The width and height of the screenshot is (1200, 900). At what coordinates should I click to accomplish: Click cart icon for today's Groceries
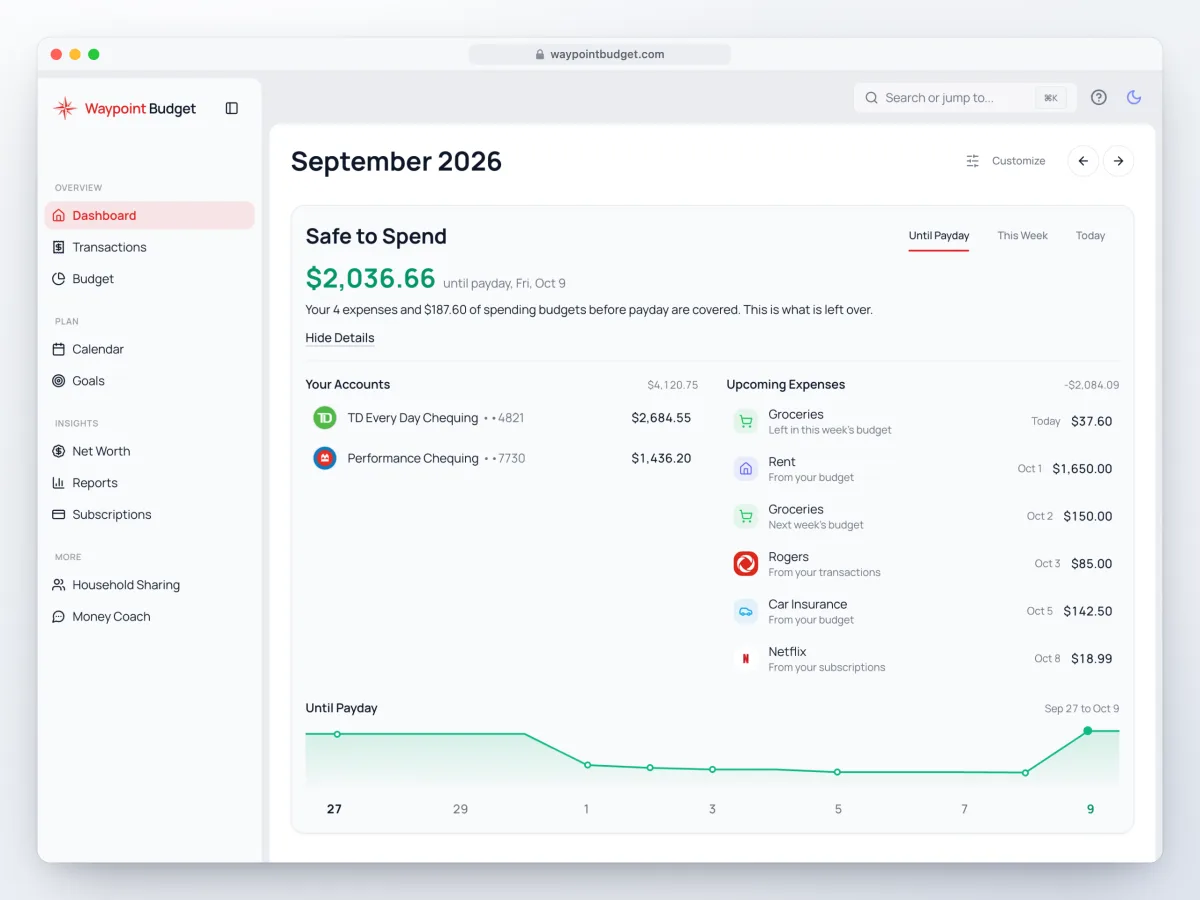(x=746, y=422)
